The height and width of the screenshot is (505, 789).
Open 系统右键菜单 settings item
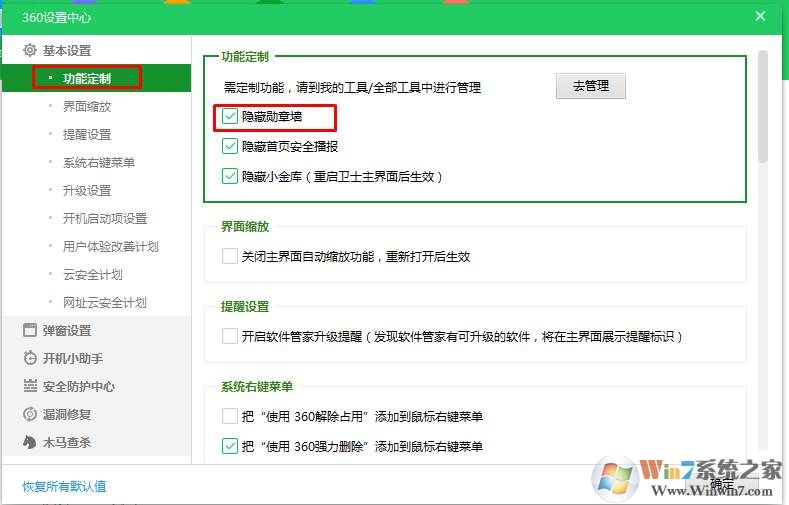pos(99,162)
